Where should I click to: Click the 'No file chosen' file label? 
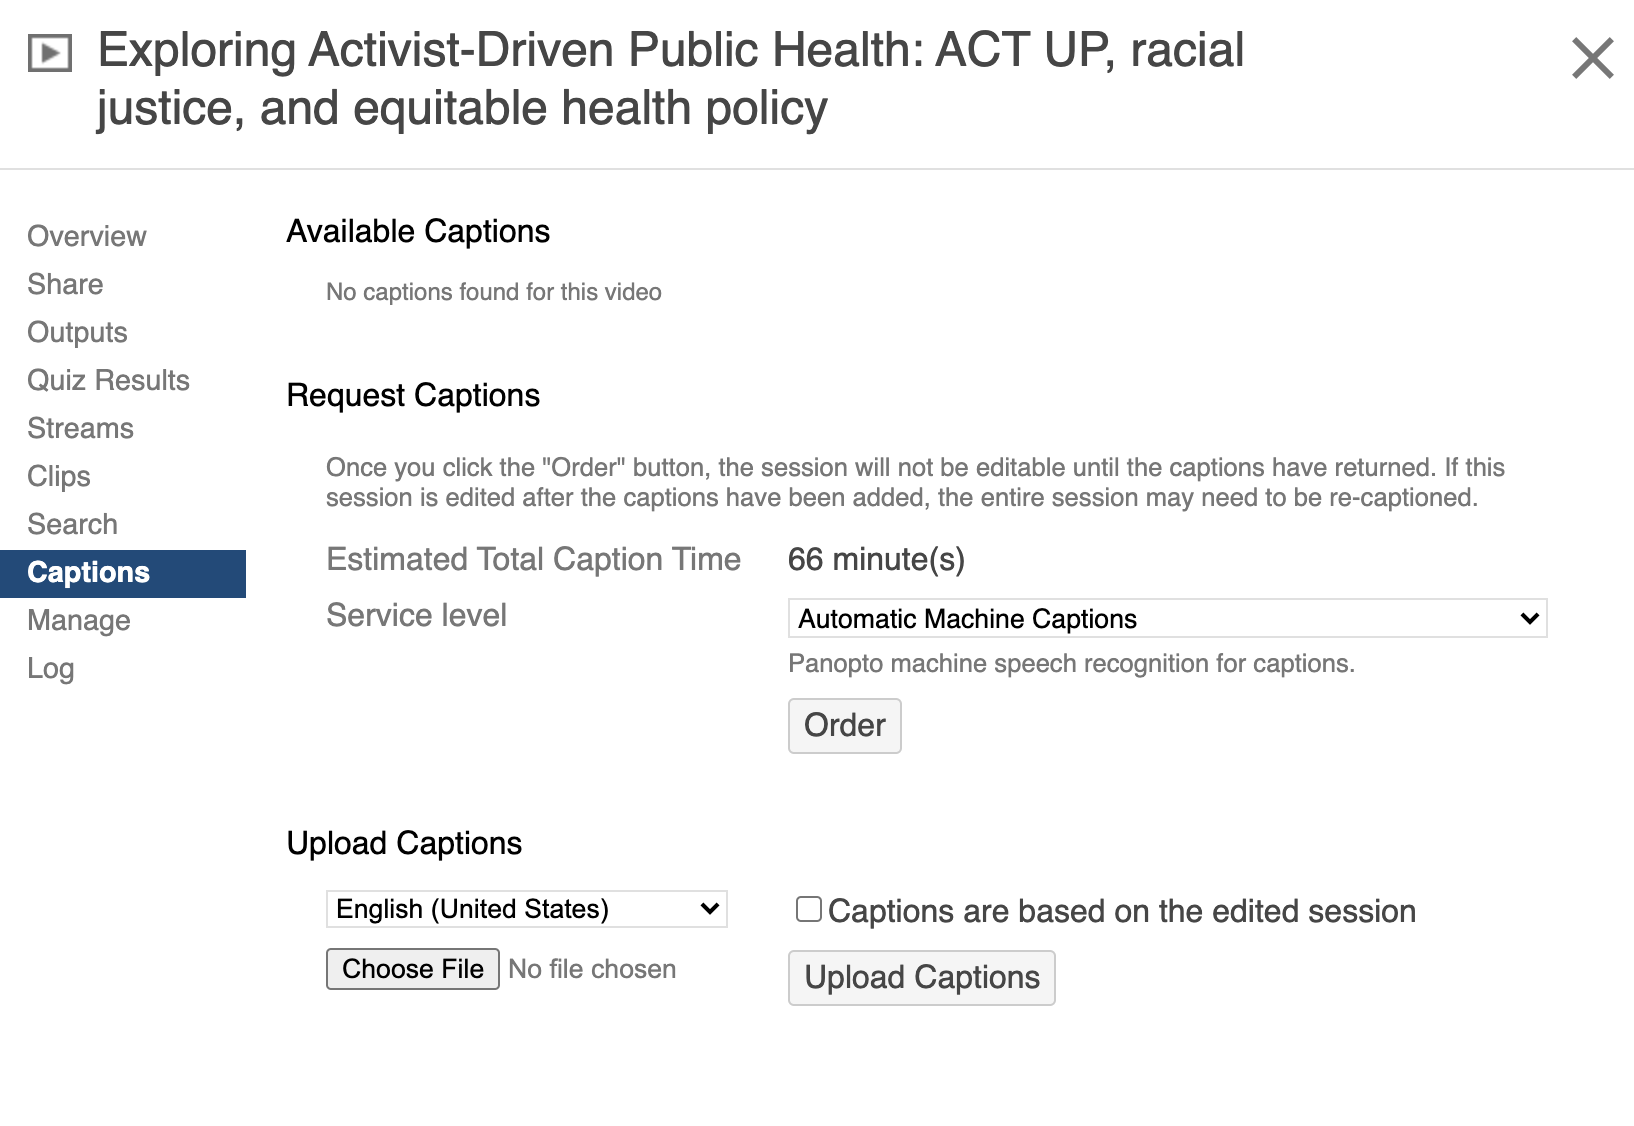pyautogui.click(x=592, y=969)
